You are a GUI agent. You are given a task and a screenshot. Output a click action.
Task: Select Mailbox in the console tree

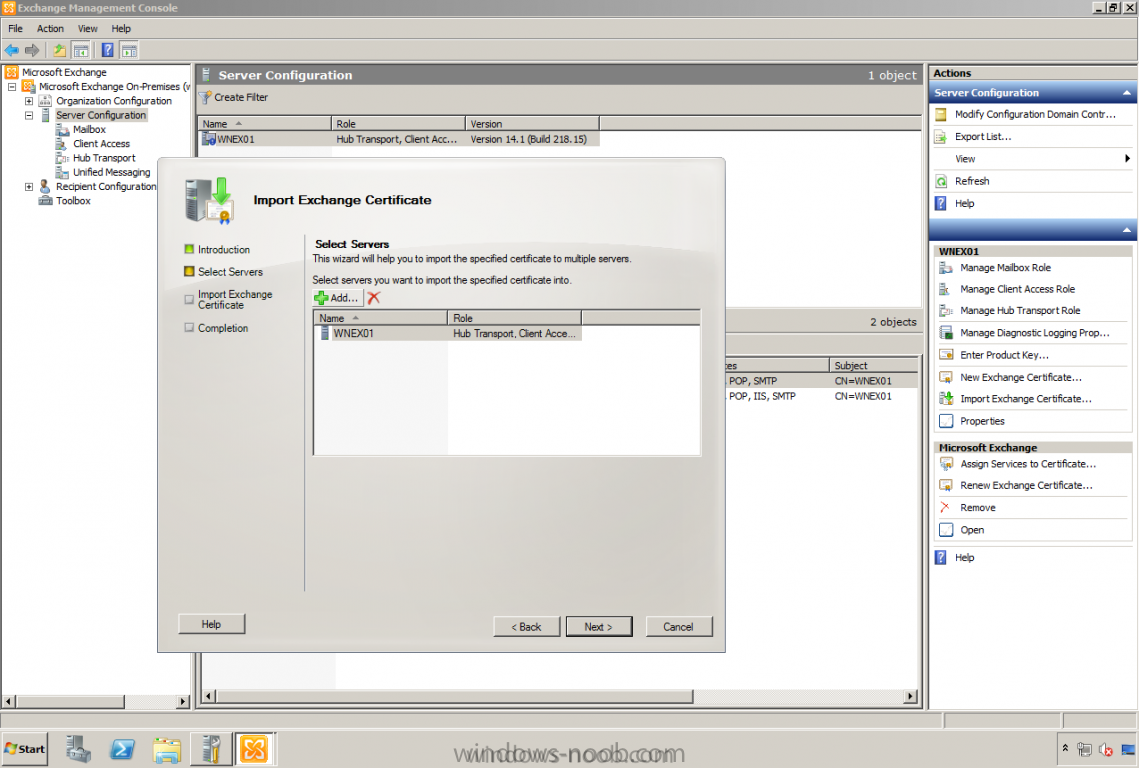tap(89, 129)
